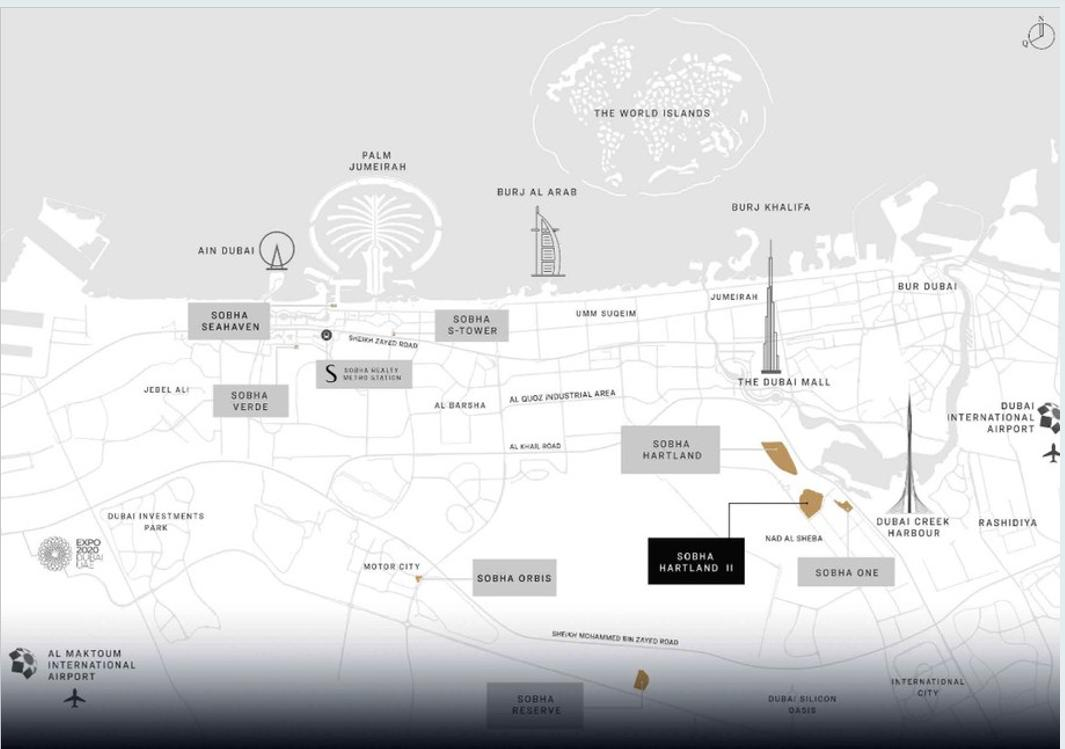
Task: Click the Sobha Realty Metro Station label
Action: click(363, 374)
